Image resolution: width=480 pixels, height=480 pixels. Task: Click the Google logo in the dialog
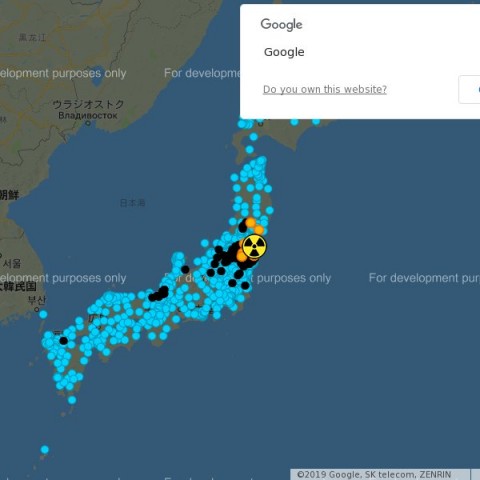tap(282, 25)
